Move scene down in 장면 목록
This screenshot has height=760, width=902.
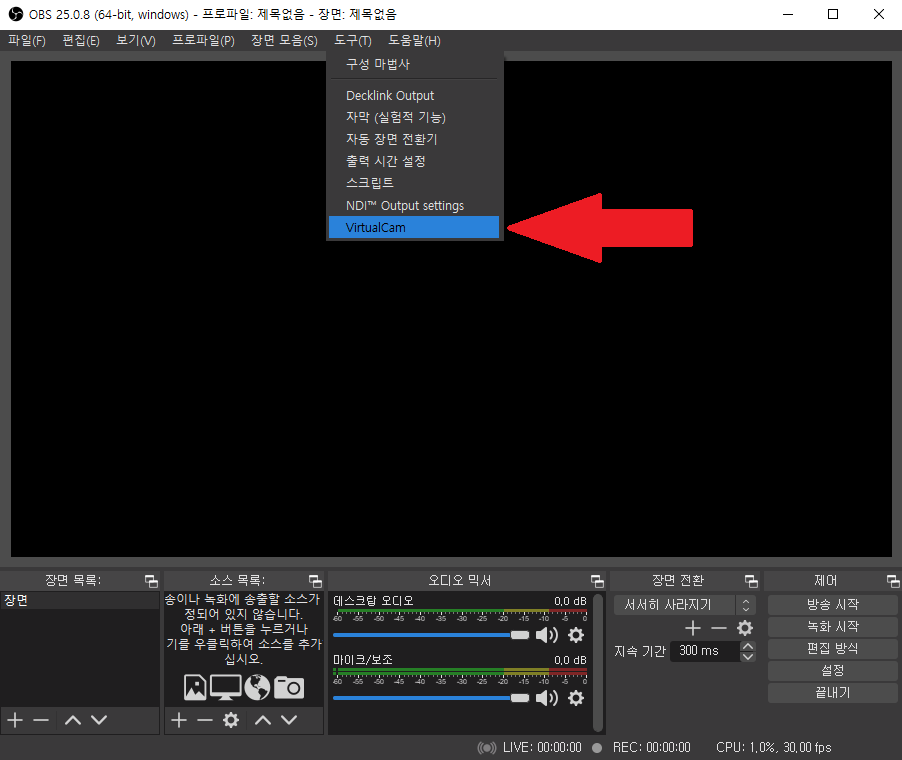point(99,720)
